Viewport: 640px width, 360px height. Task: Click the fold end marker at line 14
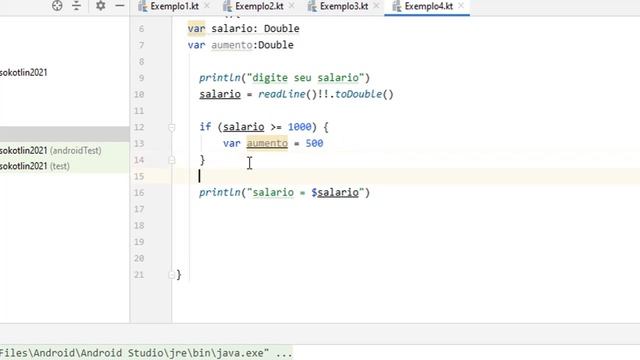[172, 160]
